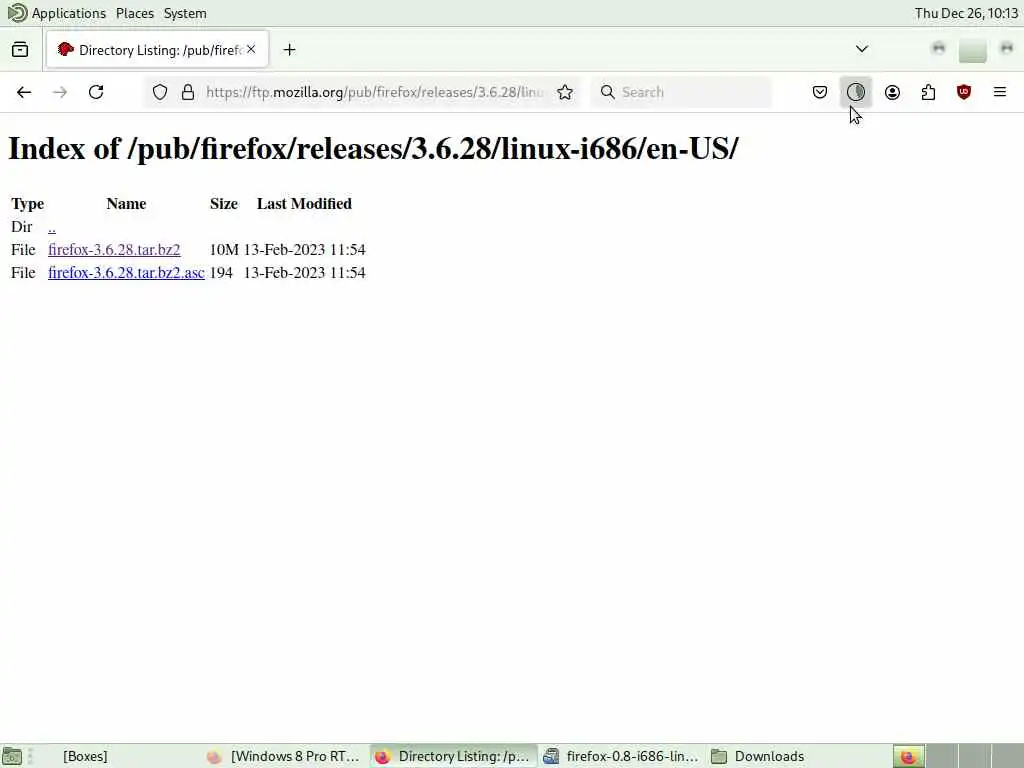Image resolution: width=1024 pixels, height=768 pixels.
Task: Reload the directory listing page
Action: [96, 92]
